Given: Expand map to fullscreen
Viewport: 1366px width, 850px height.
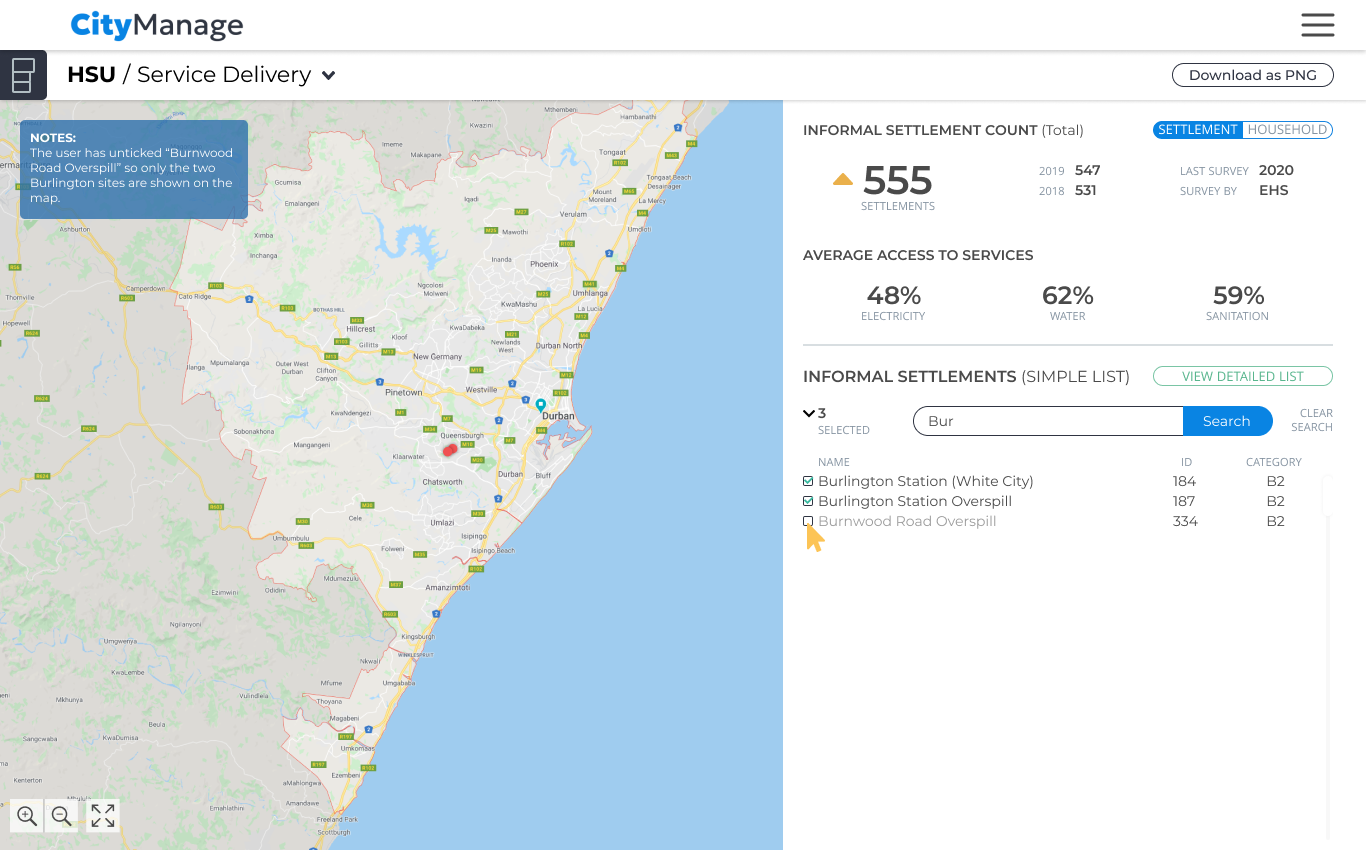Looking at the screenshot, I should [102, 816].
